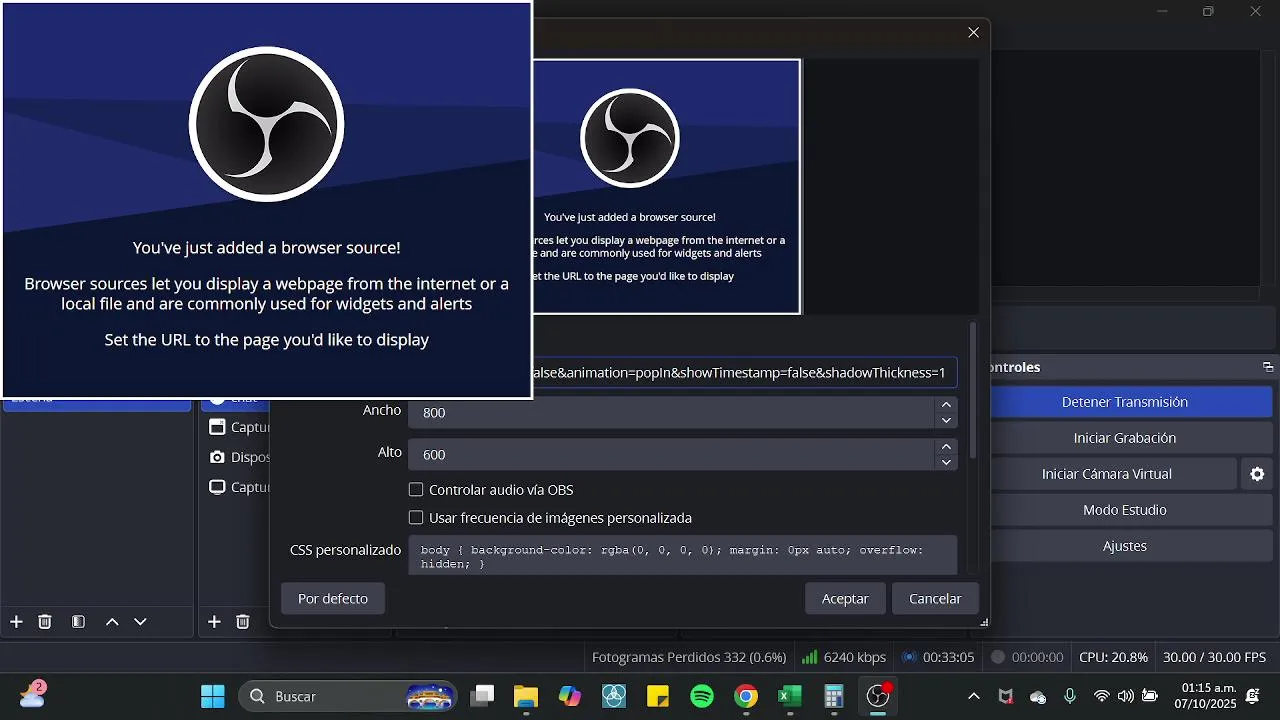1280x720 pixels.
Task: Open the weather widget in the taskbar
Action: pos(32,694)
